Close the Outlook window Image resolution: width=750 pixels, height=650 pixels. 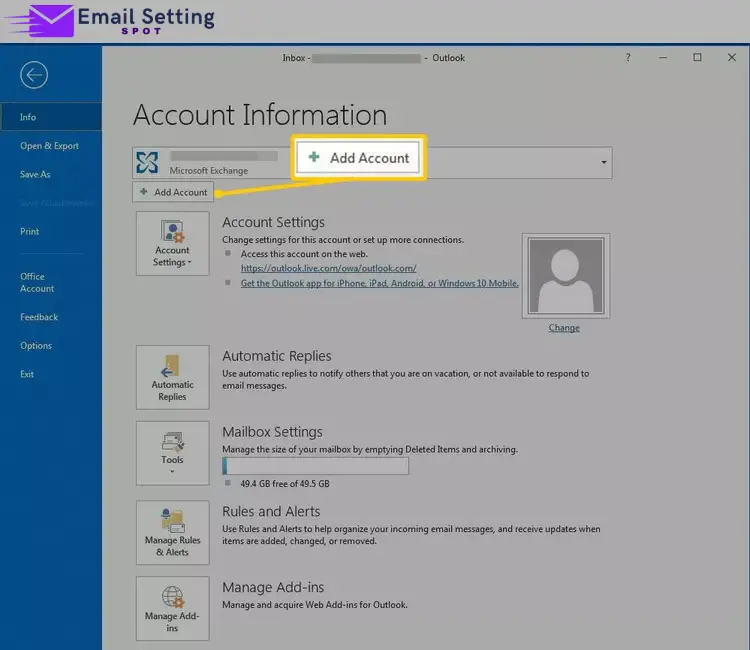(732, 57)
